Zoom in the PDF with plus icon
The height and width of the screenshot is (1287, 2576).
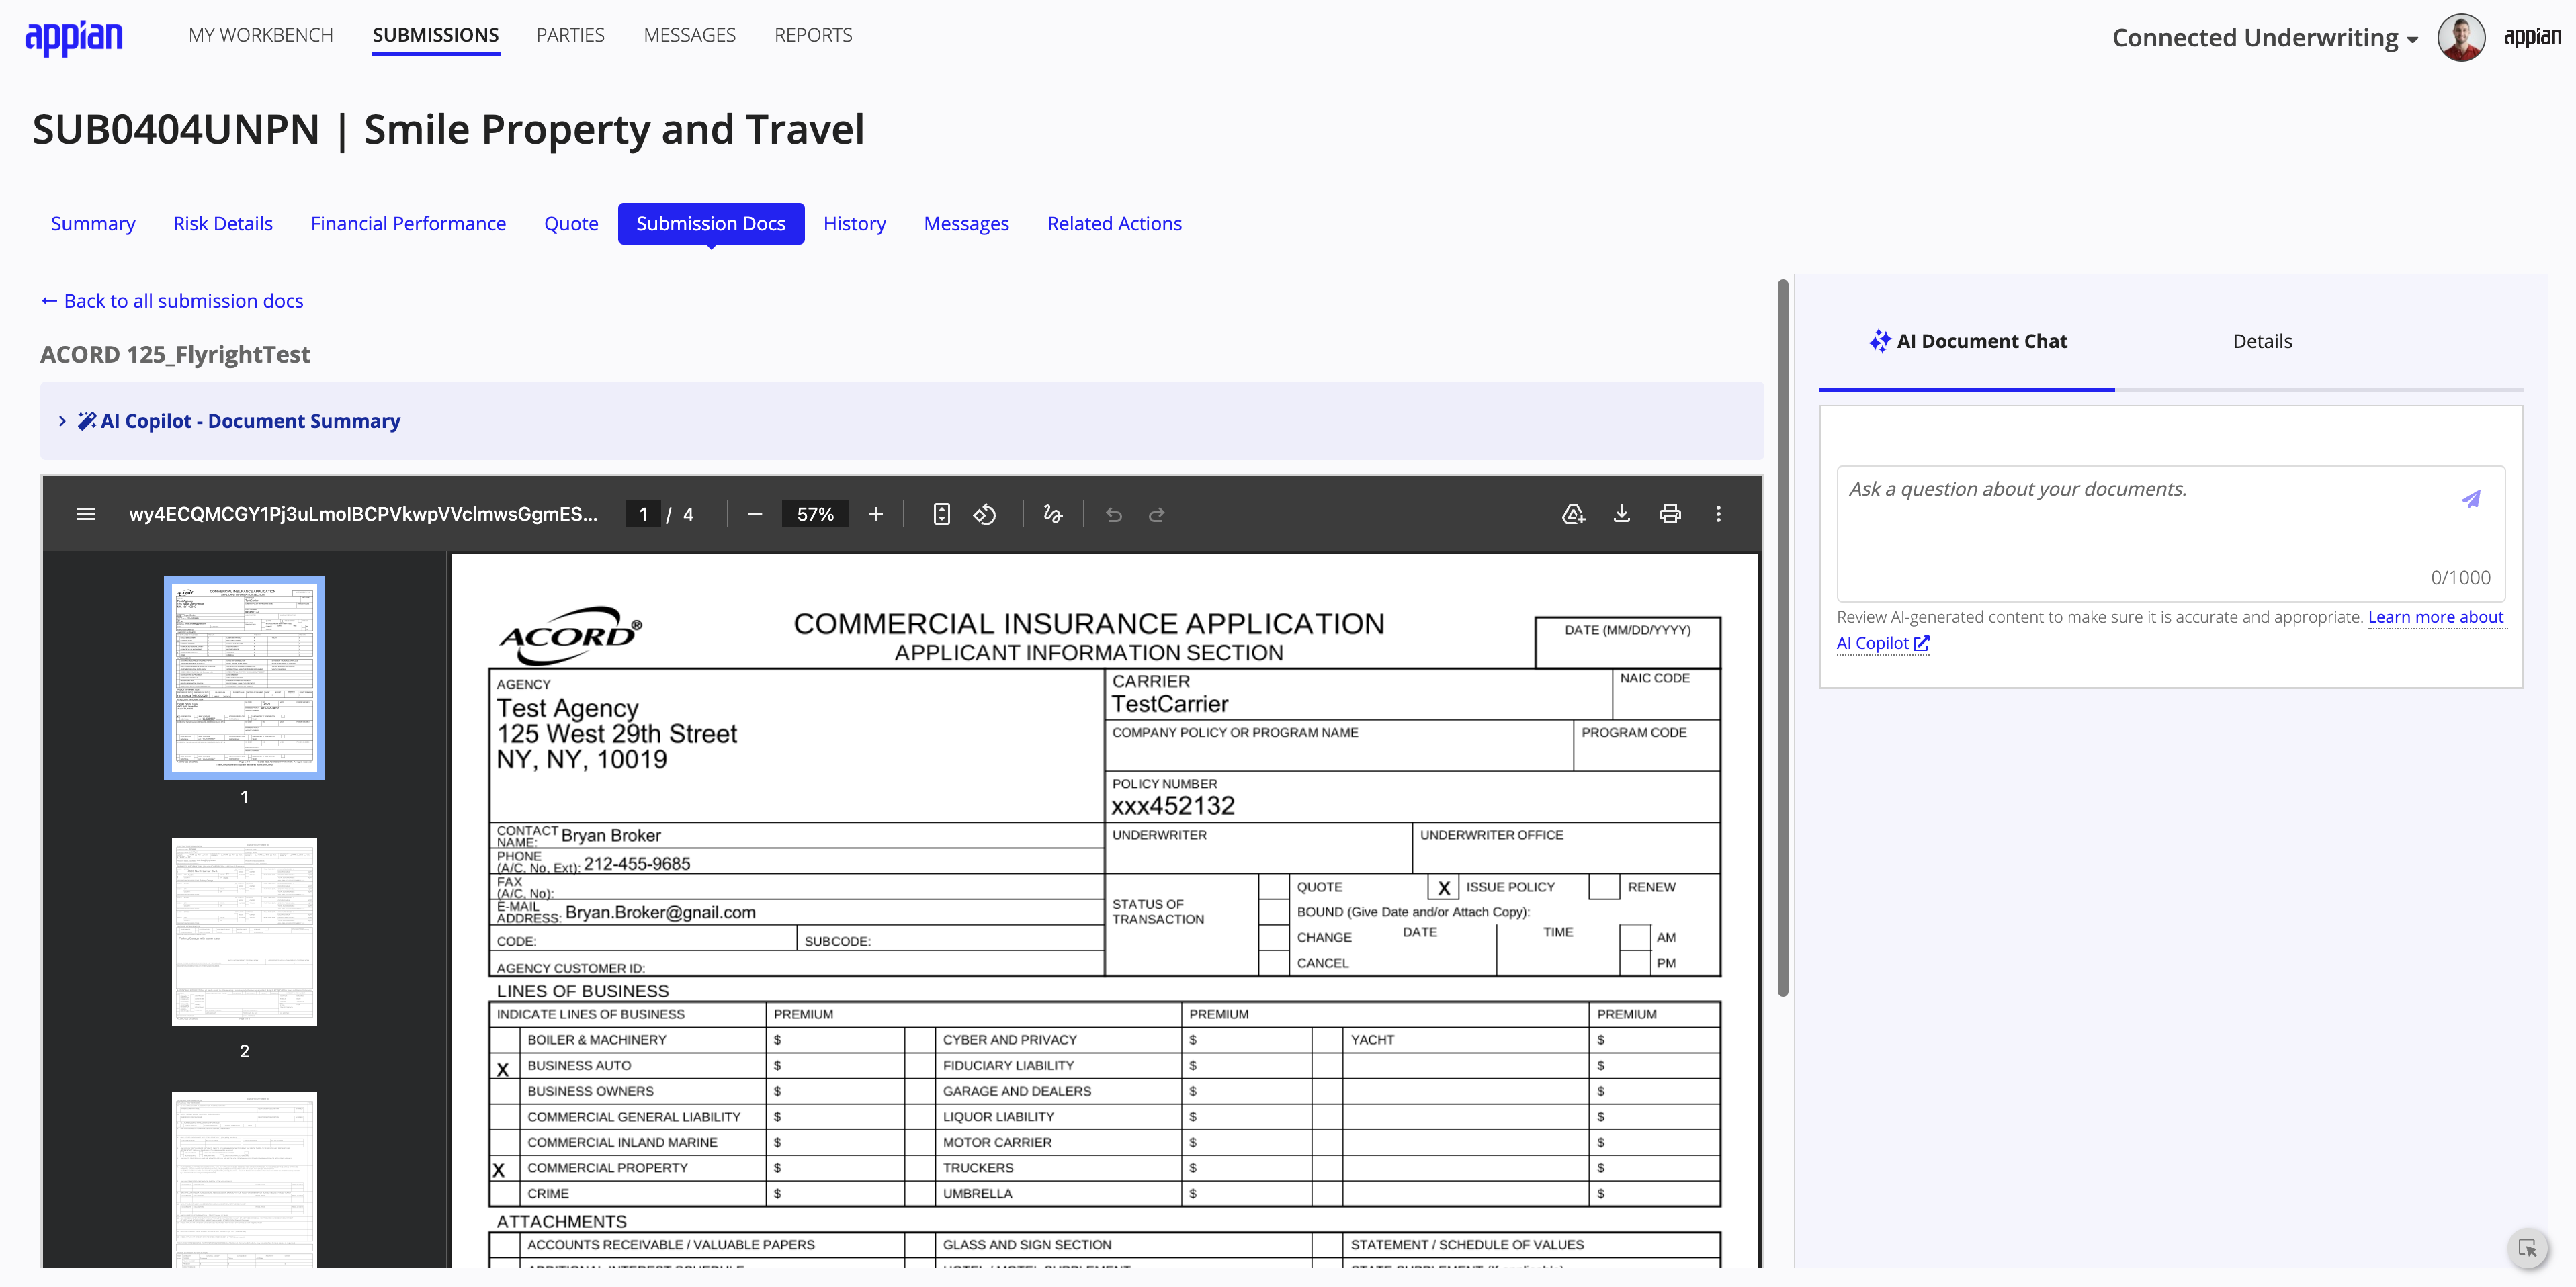coord(876,514)
